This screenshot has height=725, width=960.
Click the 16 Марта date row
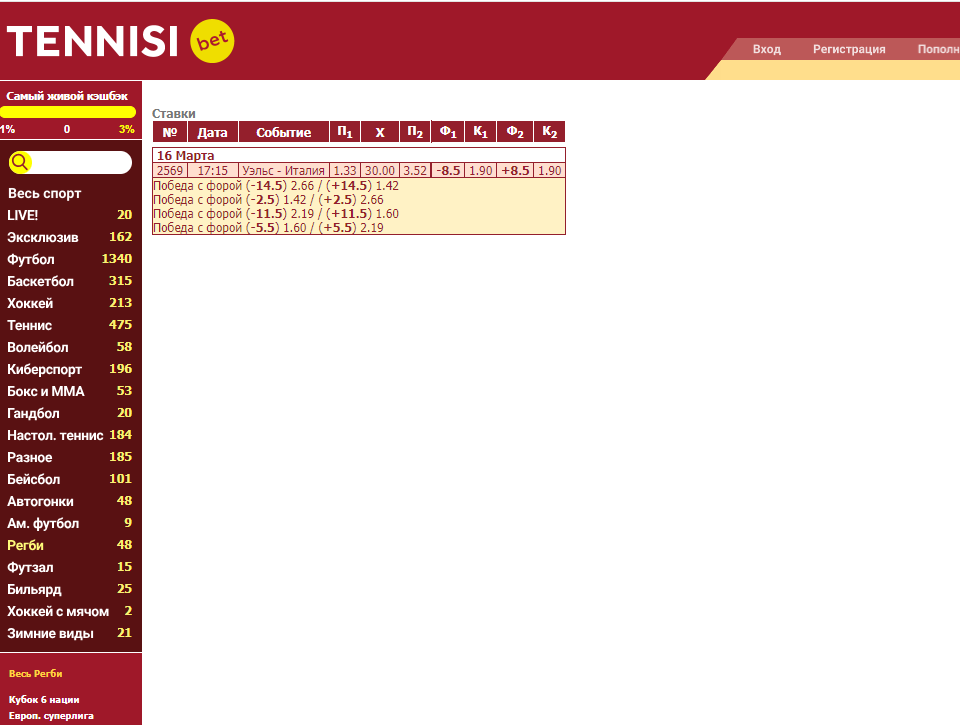point(359,156)
